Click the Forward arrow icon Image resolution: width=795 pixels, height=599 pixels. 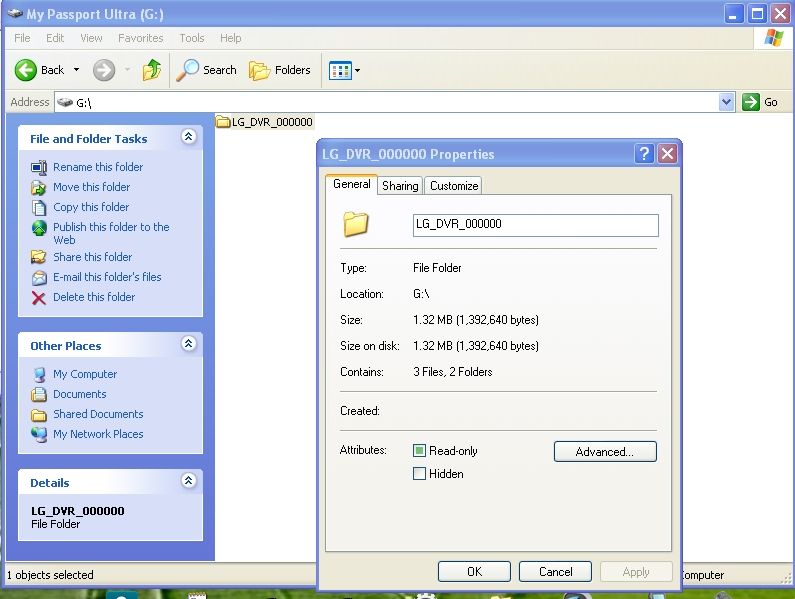click(x=104, y=70)
